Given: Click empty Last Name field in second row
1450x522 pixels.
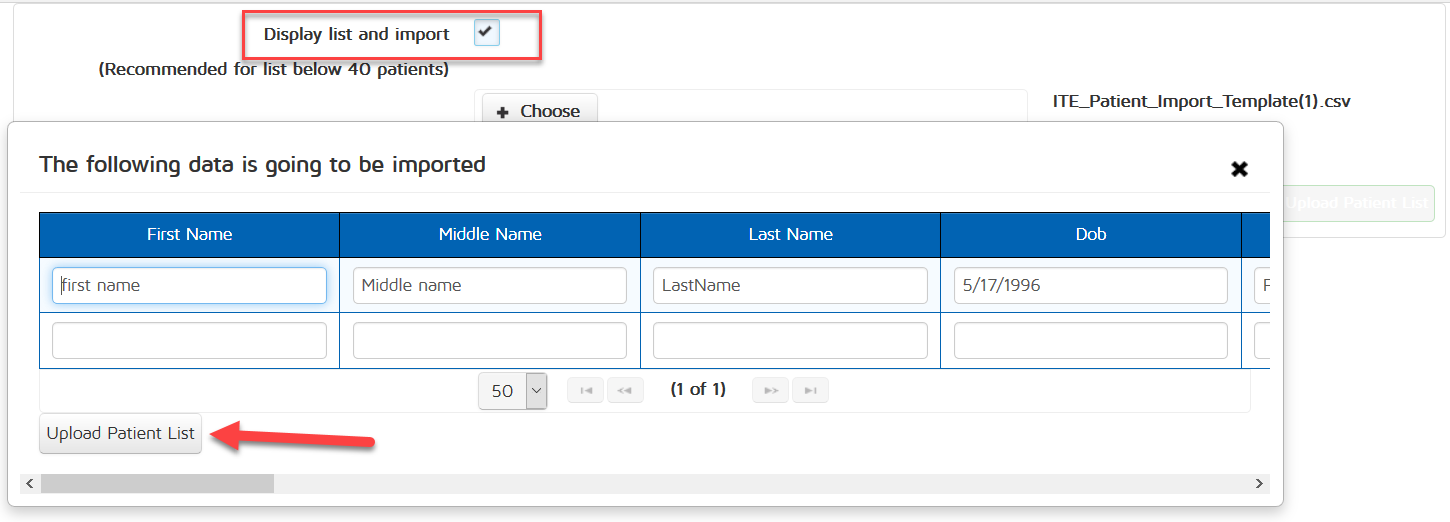Looking at the screenshot, I should tap(790, 341).
